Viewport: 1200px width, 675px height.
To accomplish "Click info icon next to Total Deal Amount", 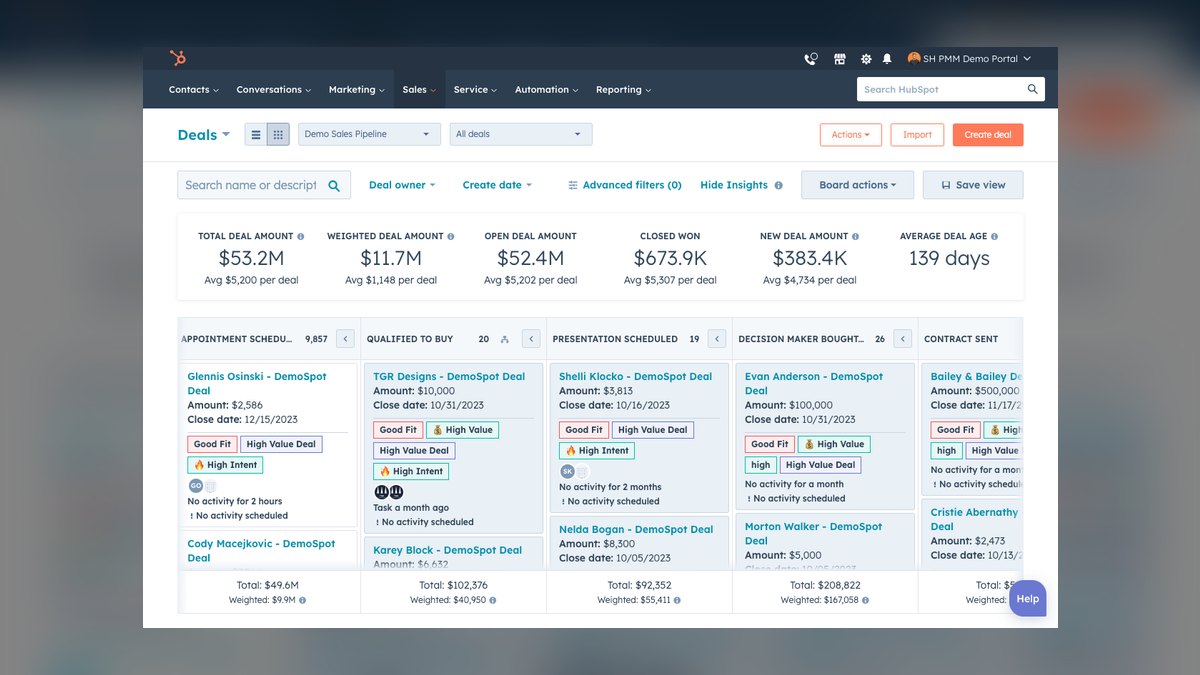I will tap(300, 236).
